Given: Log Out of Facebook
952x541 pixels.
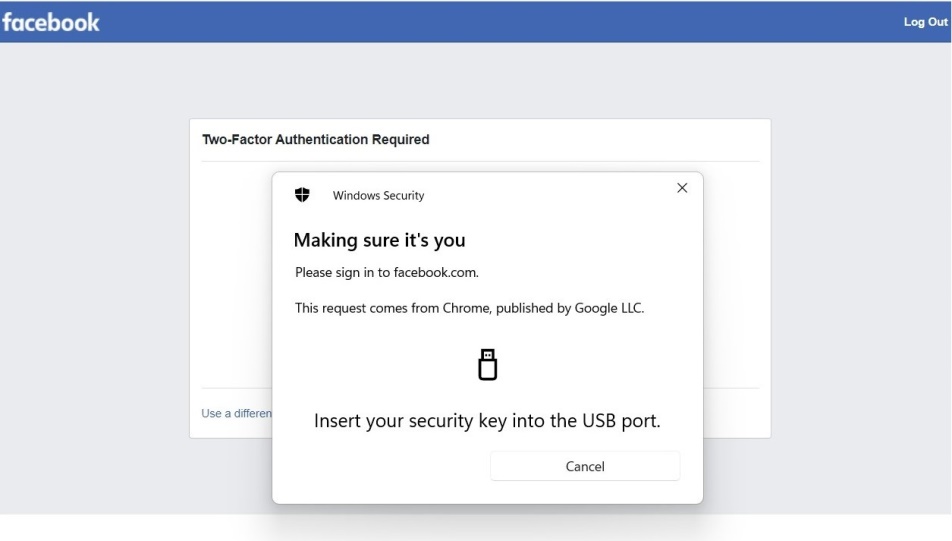Looking at the screenshot, I should click(x=925, y=22).
